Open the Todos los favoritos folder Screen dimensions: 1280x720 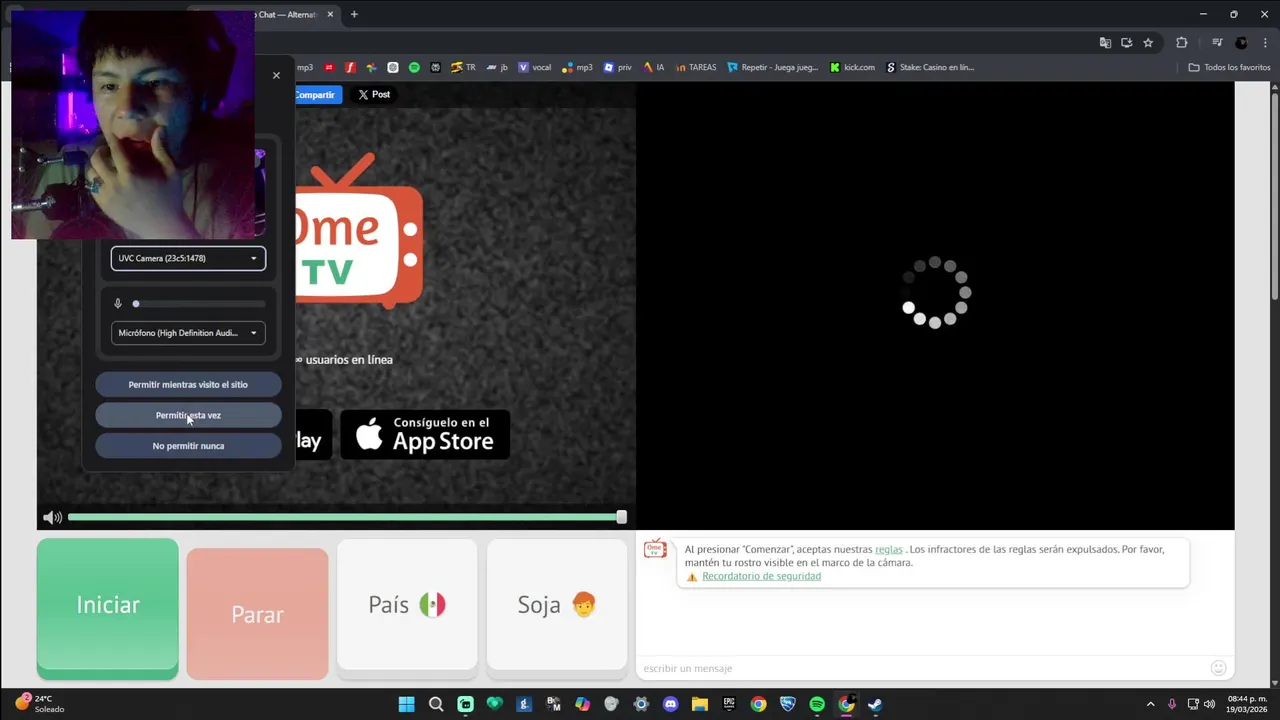pos(1229,67)
